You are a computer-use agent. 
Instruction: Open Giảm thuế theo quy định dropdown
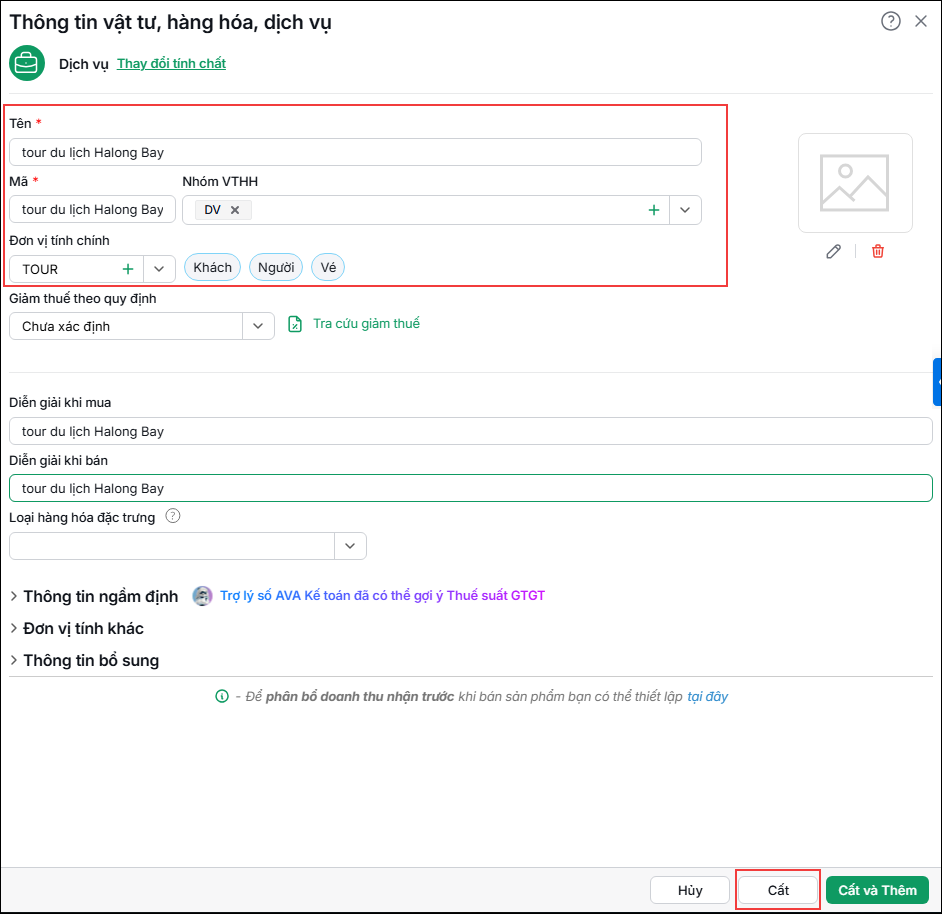[258, 326]
